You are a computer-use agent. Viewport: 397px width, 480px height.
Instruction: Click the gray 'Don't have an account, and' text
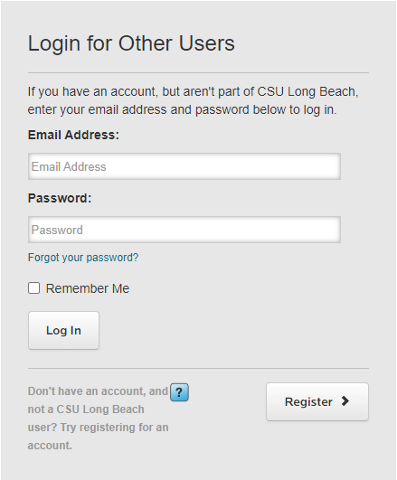coord(98,391)
